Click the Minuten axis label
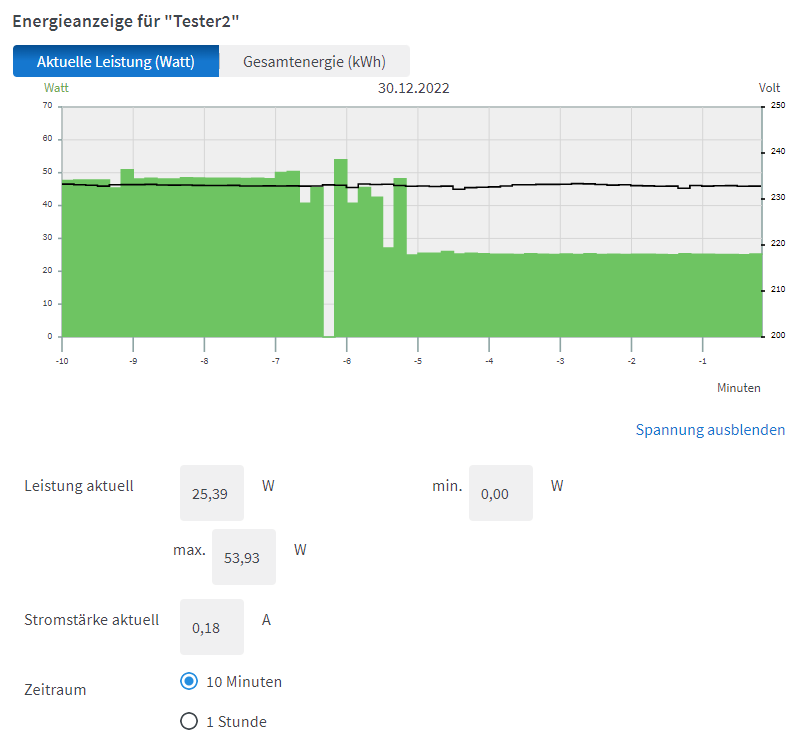This screenshot has width=809, height=742. 738,388
